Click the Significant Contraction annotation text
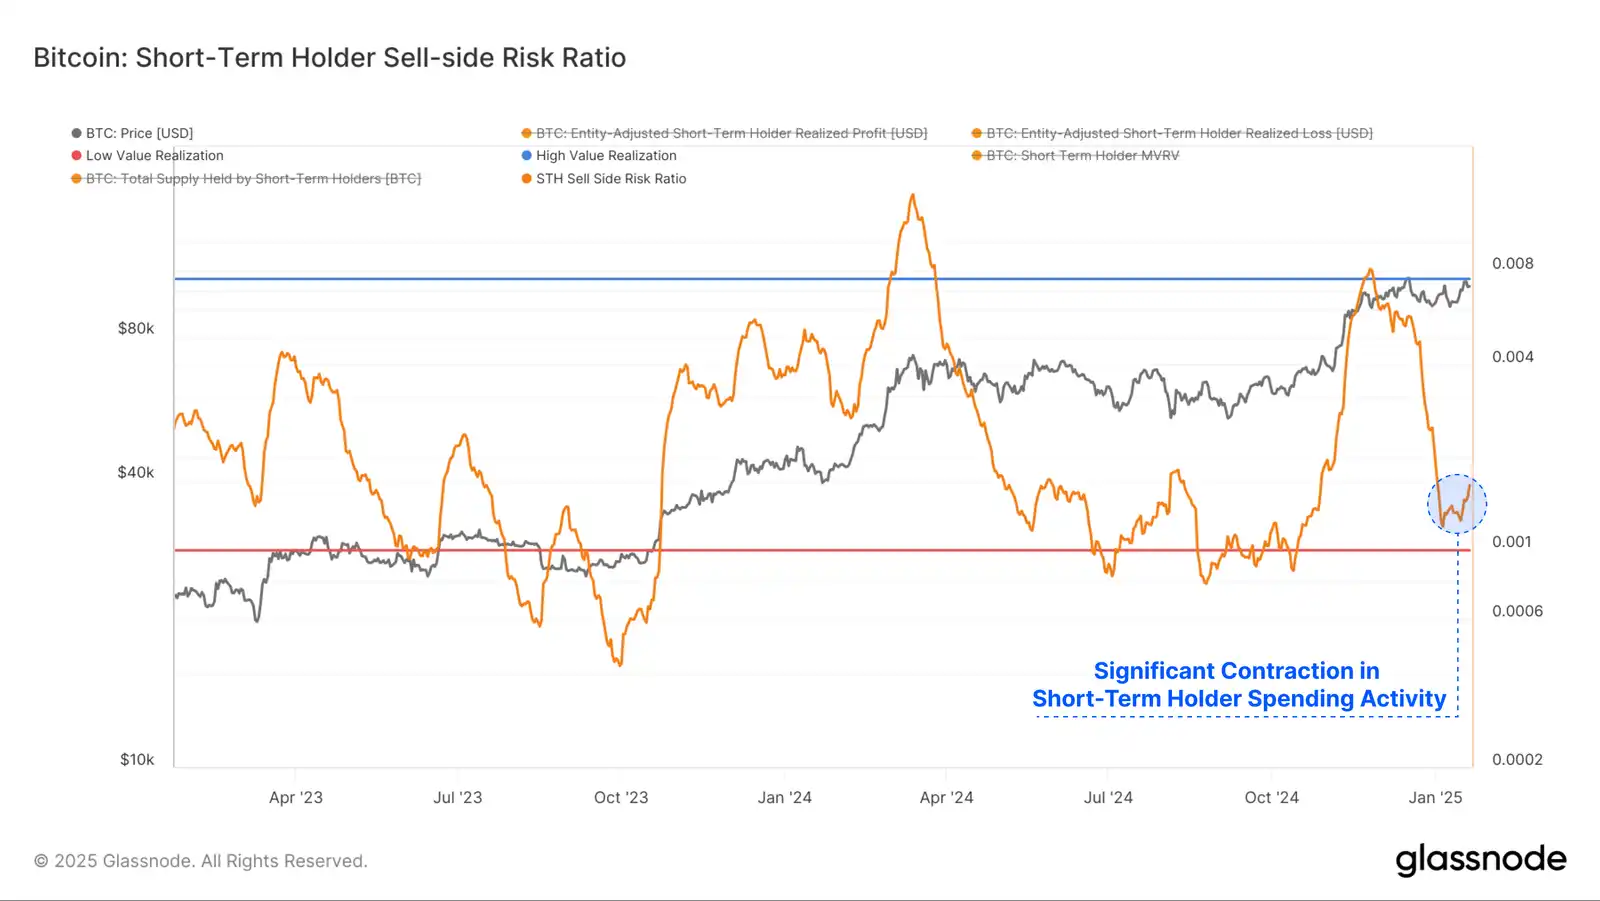This screenshot has height=901, width=1600. [x=1239, y=685]
